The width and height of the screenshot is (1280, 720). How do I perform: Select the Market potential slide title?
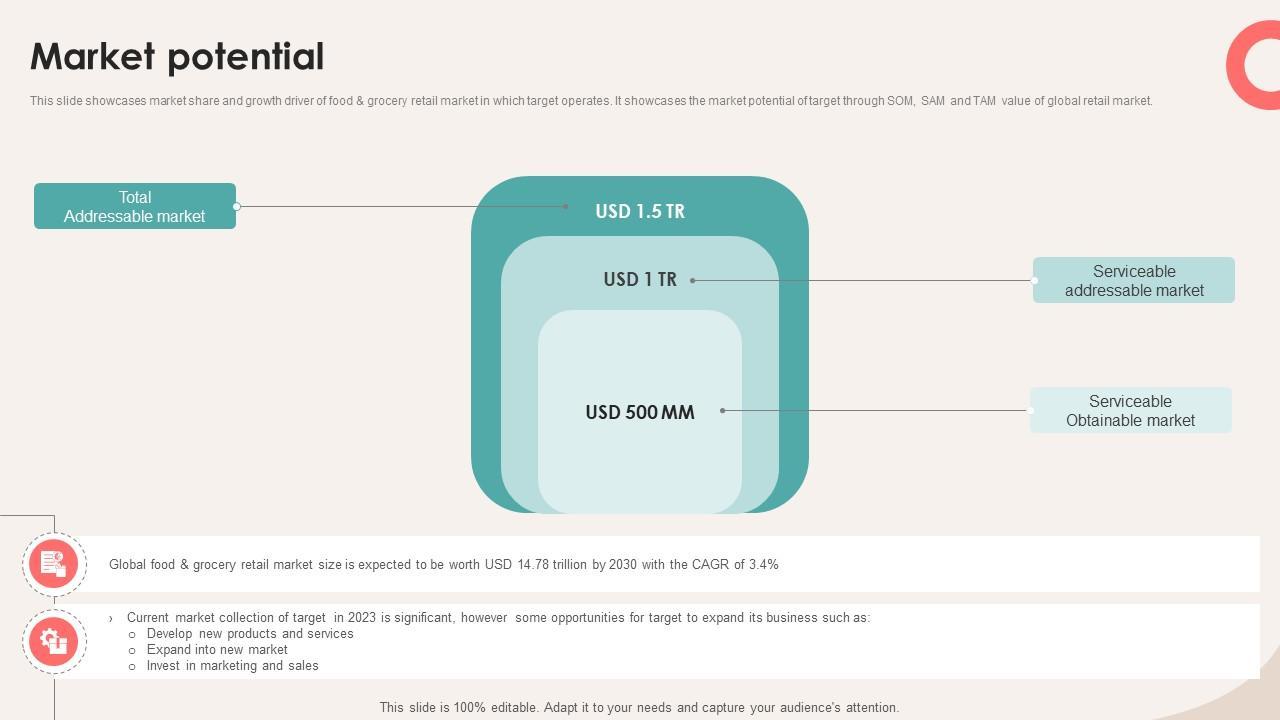(x=177, y=57)
